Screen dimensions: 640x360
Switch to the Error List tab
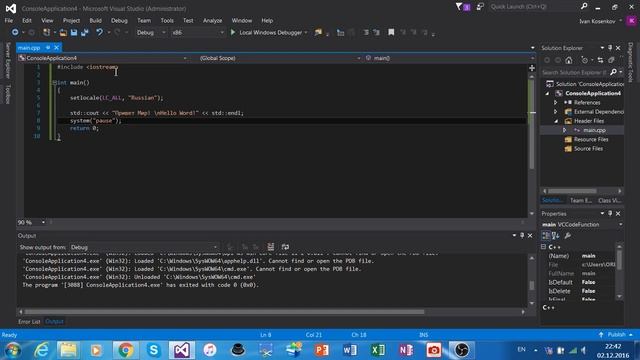coord(29,322)
